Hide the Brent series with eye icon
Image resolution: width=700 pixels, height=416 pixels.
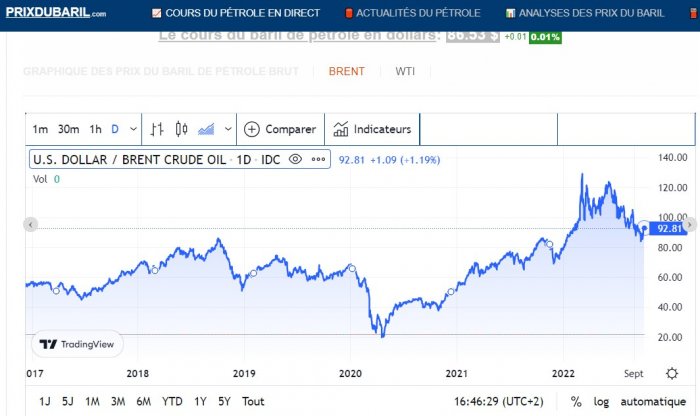295,159
